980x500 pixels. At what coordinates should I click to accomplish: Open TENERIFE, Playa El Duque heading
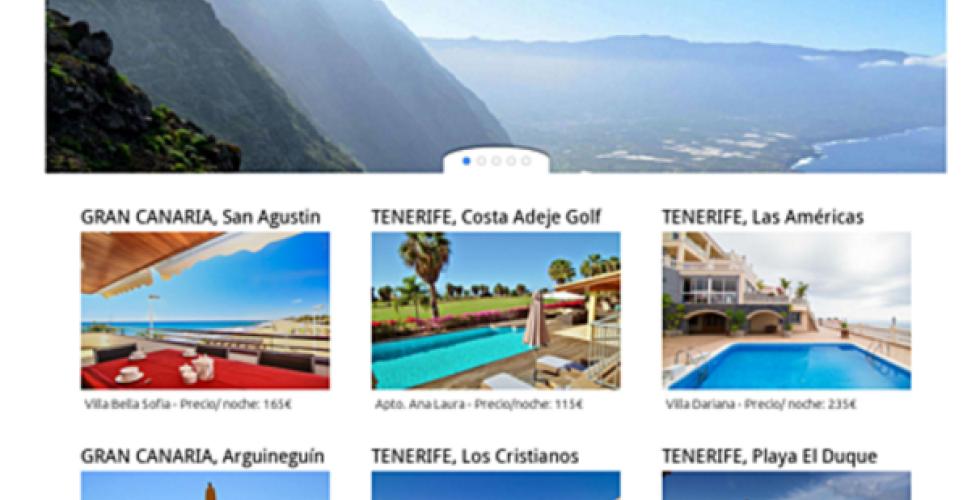tap(770, 456)
